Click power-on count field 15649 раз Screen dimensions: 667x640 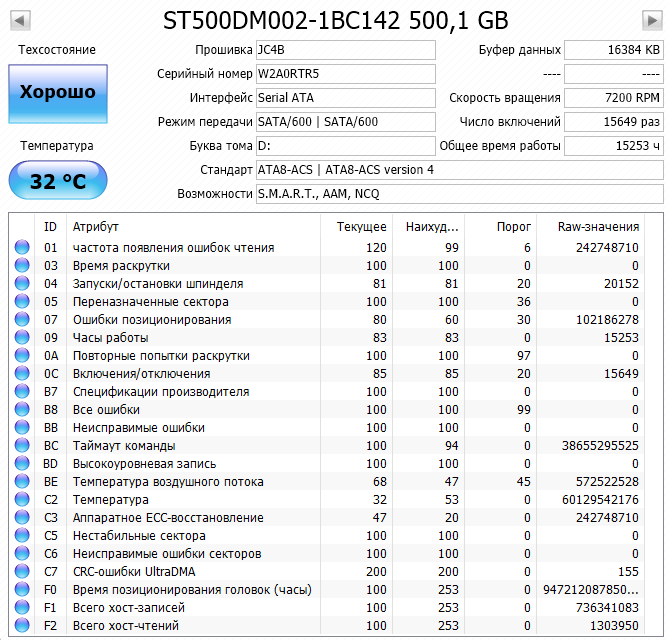pyautogui.click(x=613, y=122)
